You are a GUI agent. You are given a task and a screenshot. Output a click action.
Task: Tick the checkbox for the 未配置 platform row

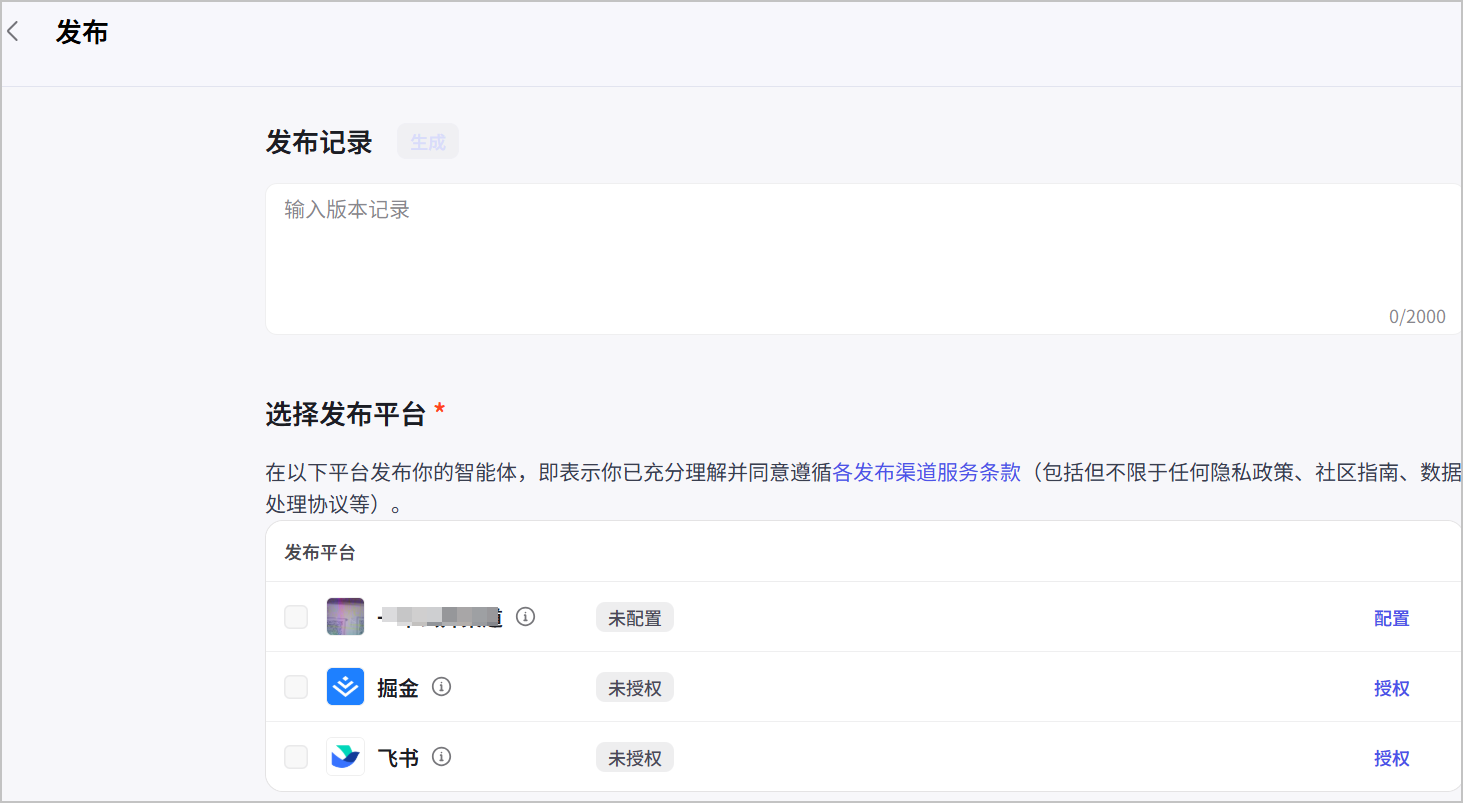click(x=296, y=617)
